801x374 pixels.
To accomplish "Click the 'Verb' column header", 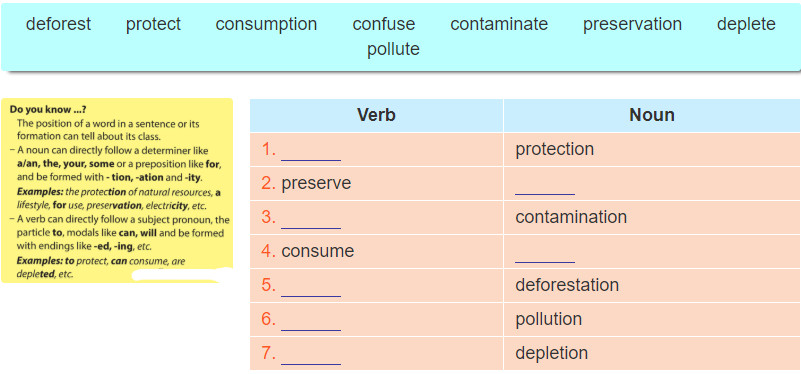I will tap(376, 115).
